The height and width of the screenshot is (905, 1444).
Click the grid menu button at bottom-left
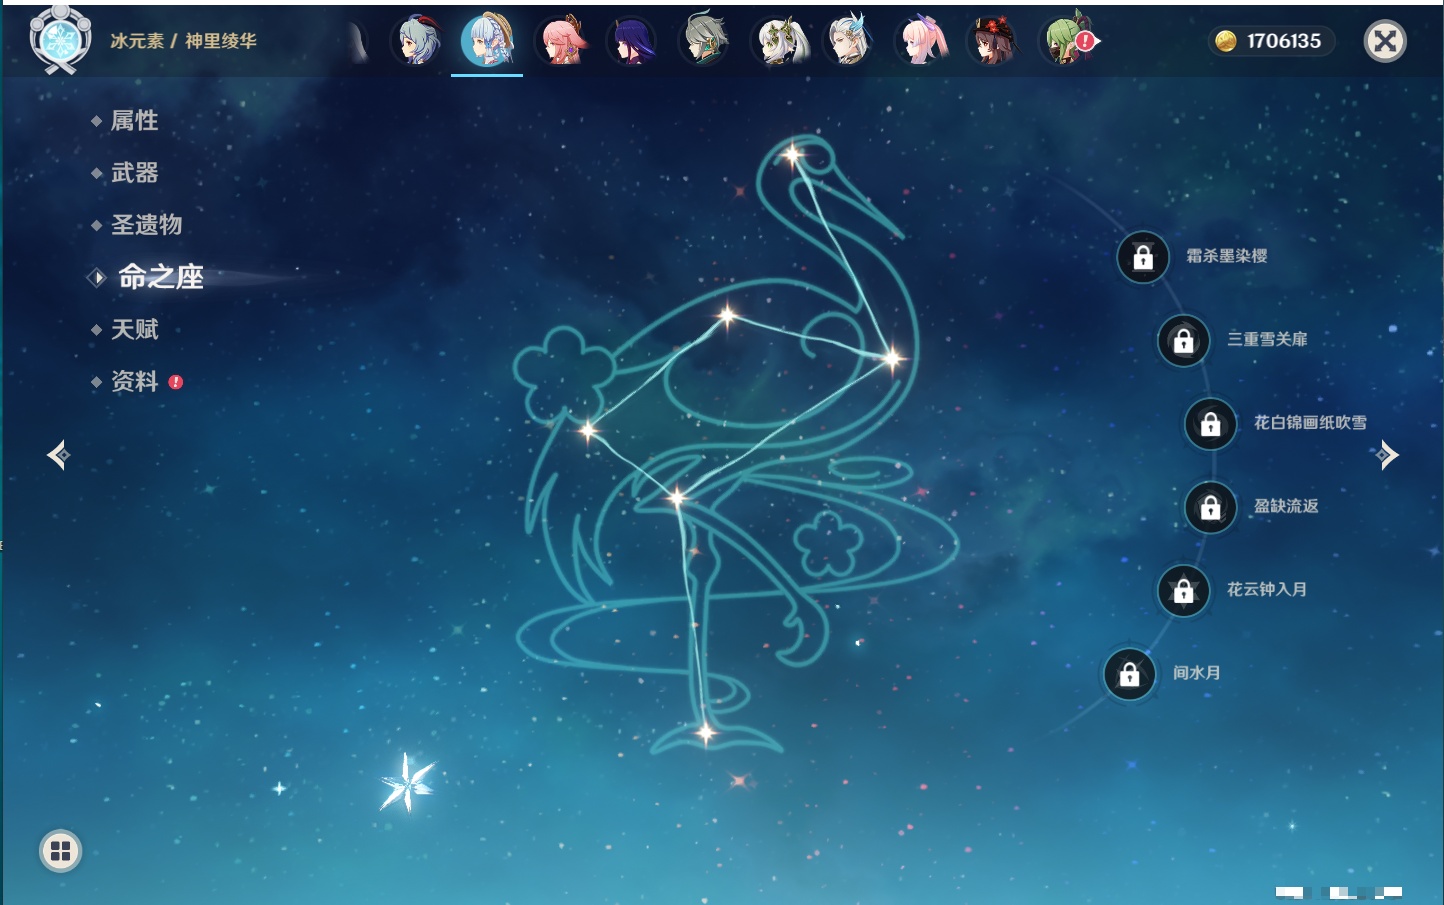60,851
